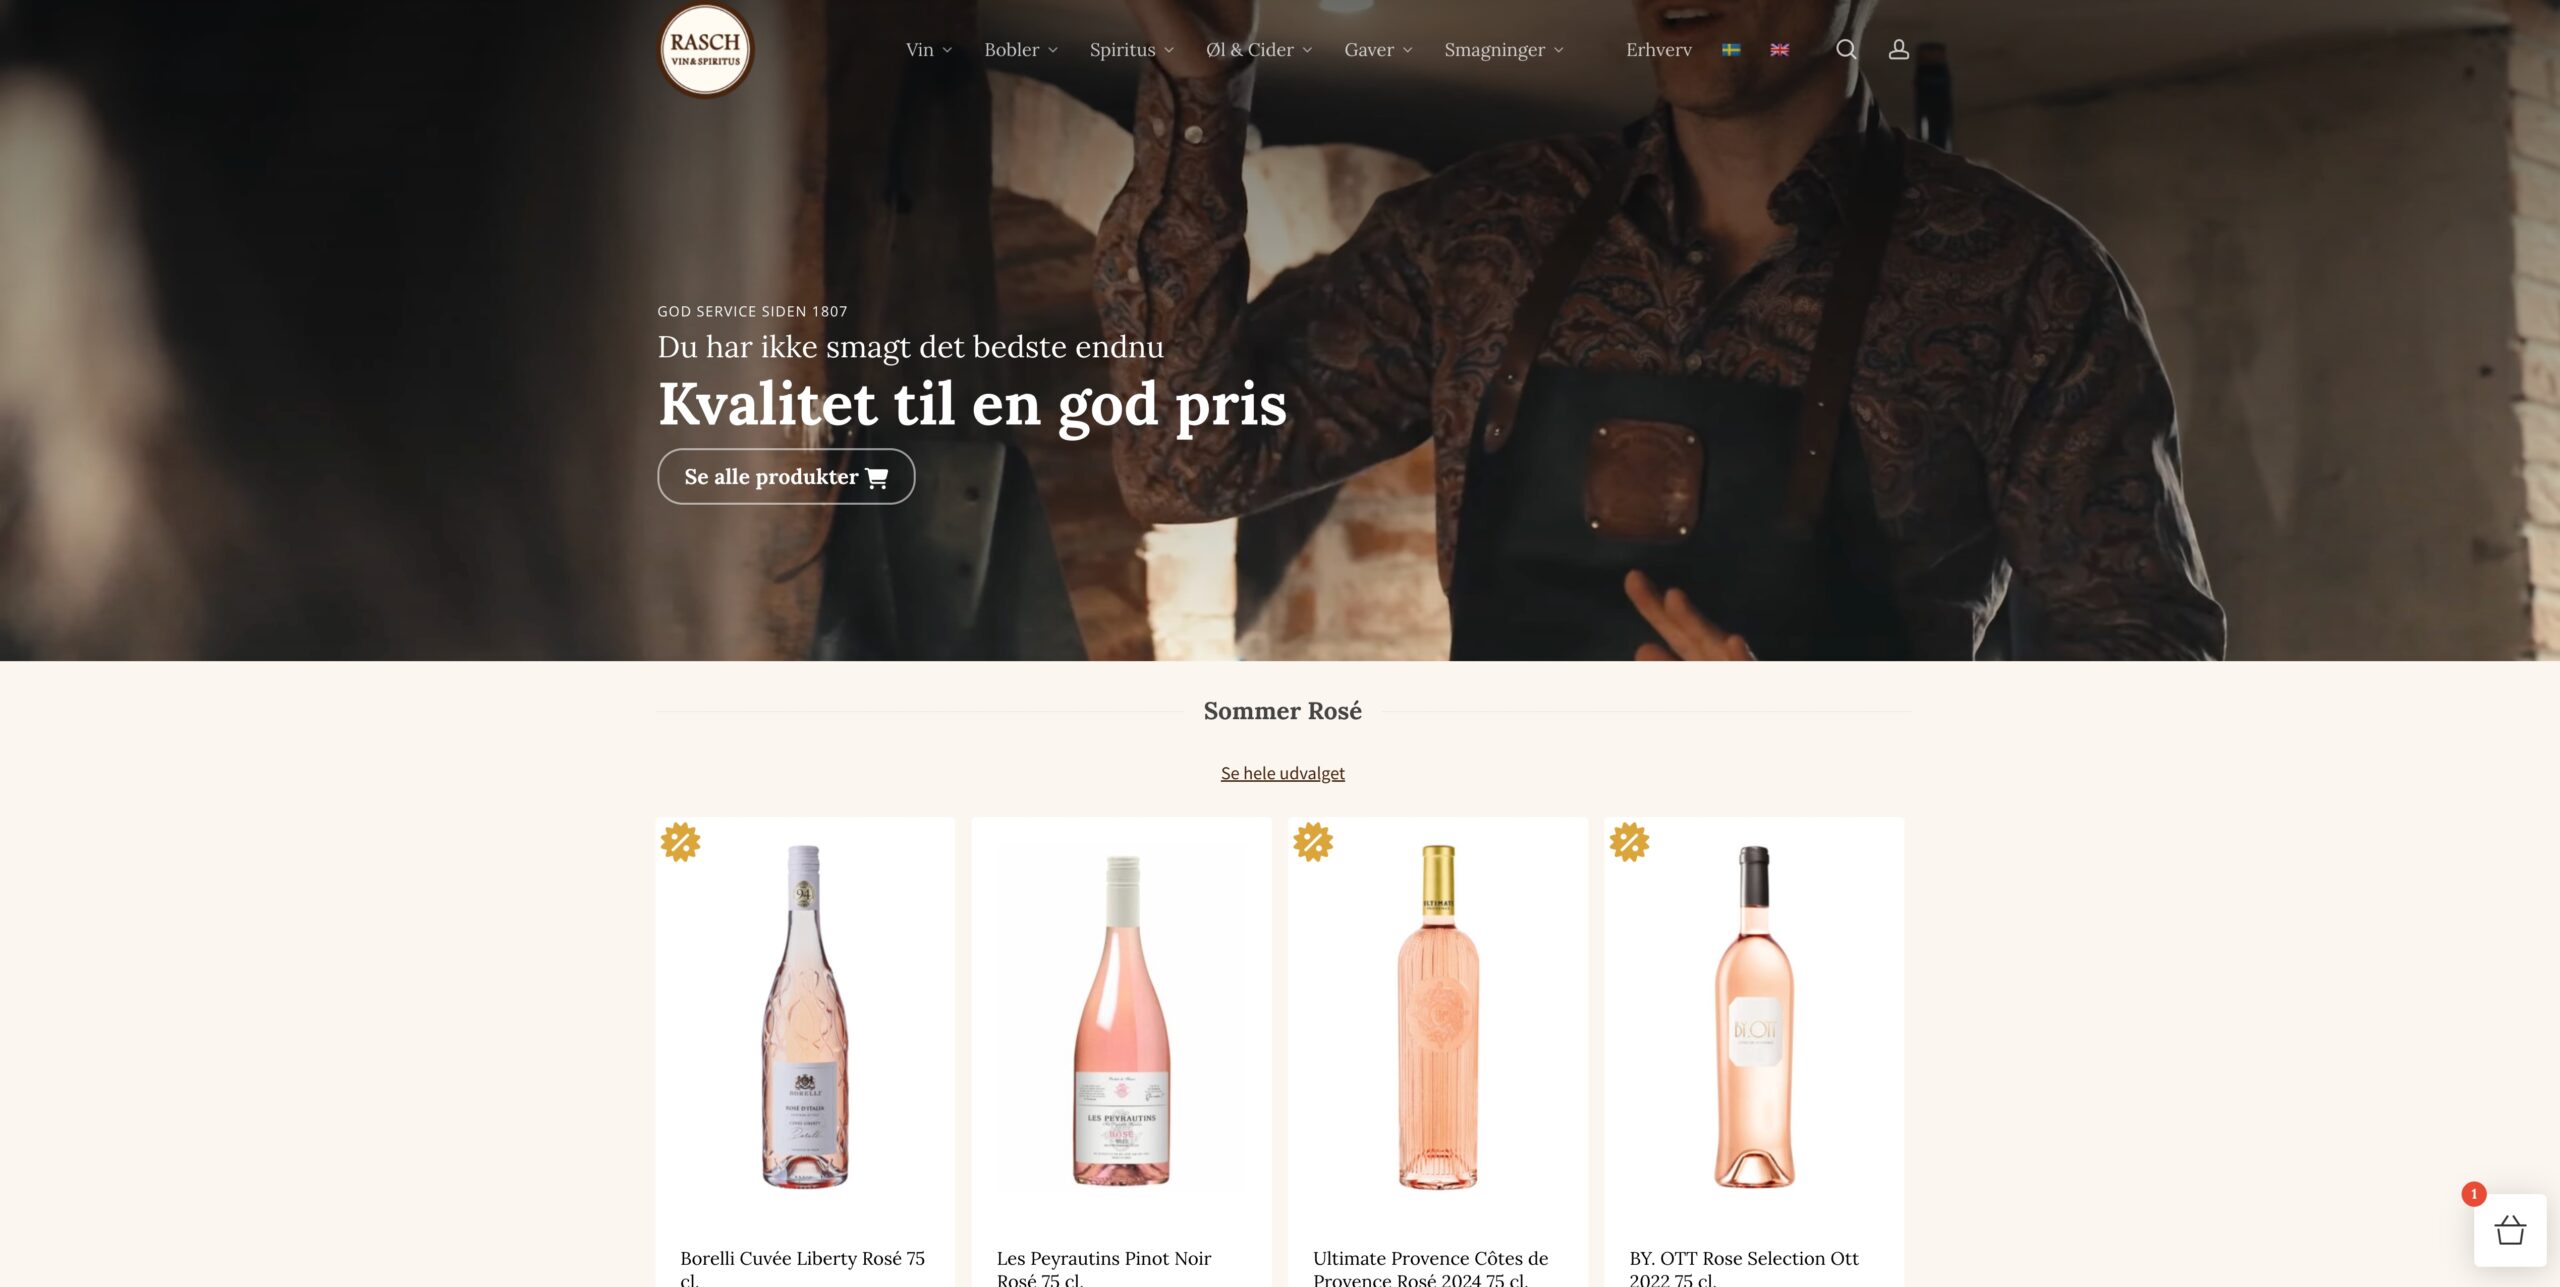Click the Se alle produkter button
2560x1287 pixels.
pos(786,477)
